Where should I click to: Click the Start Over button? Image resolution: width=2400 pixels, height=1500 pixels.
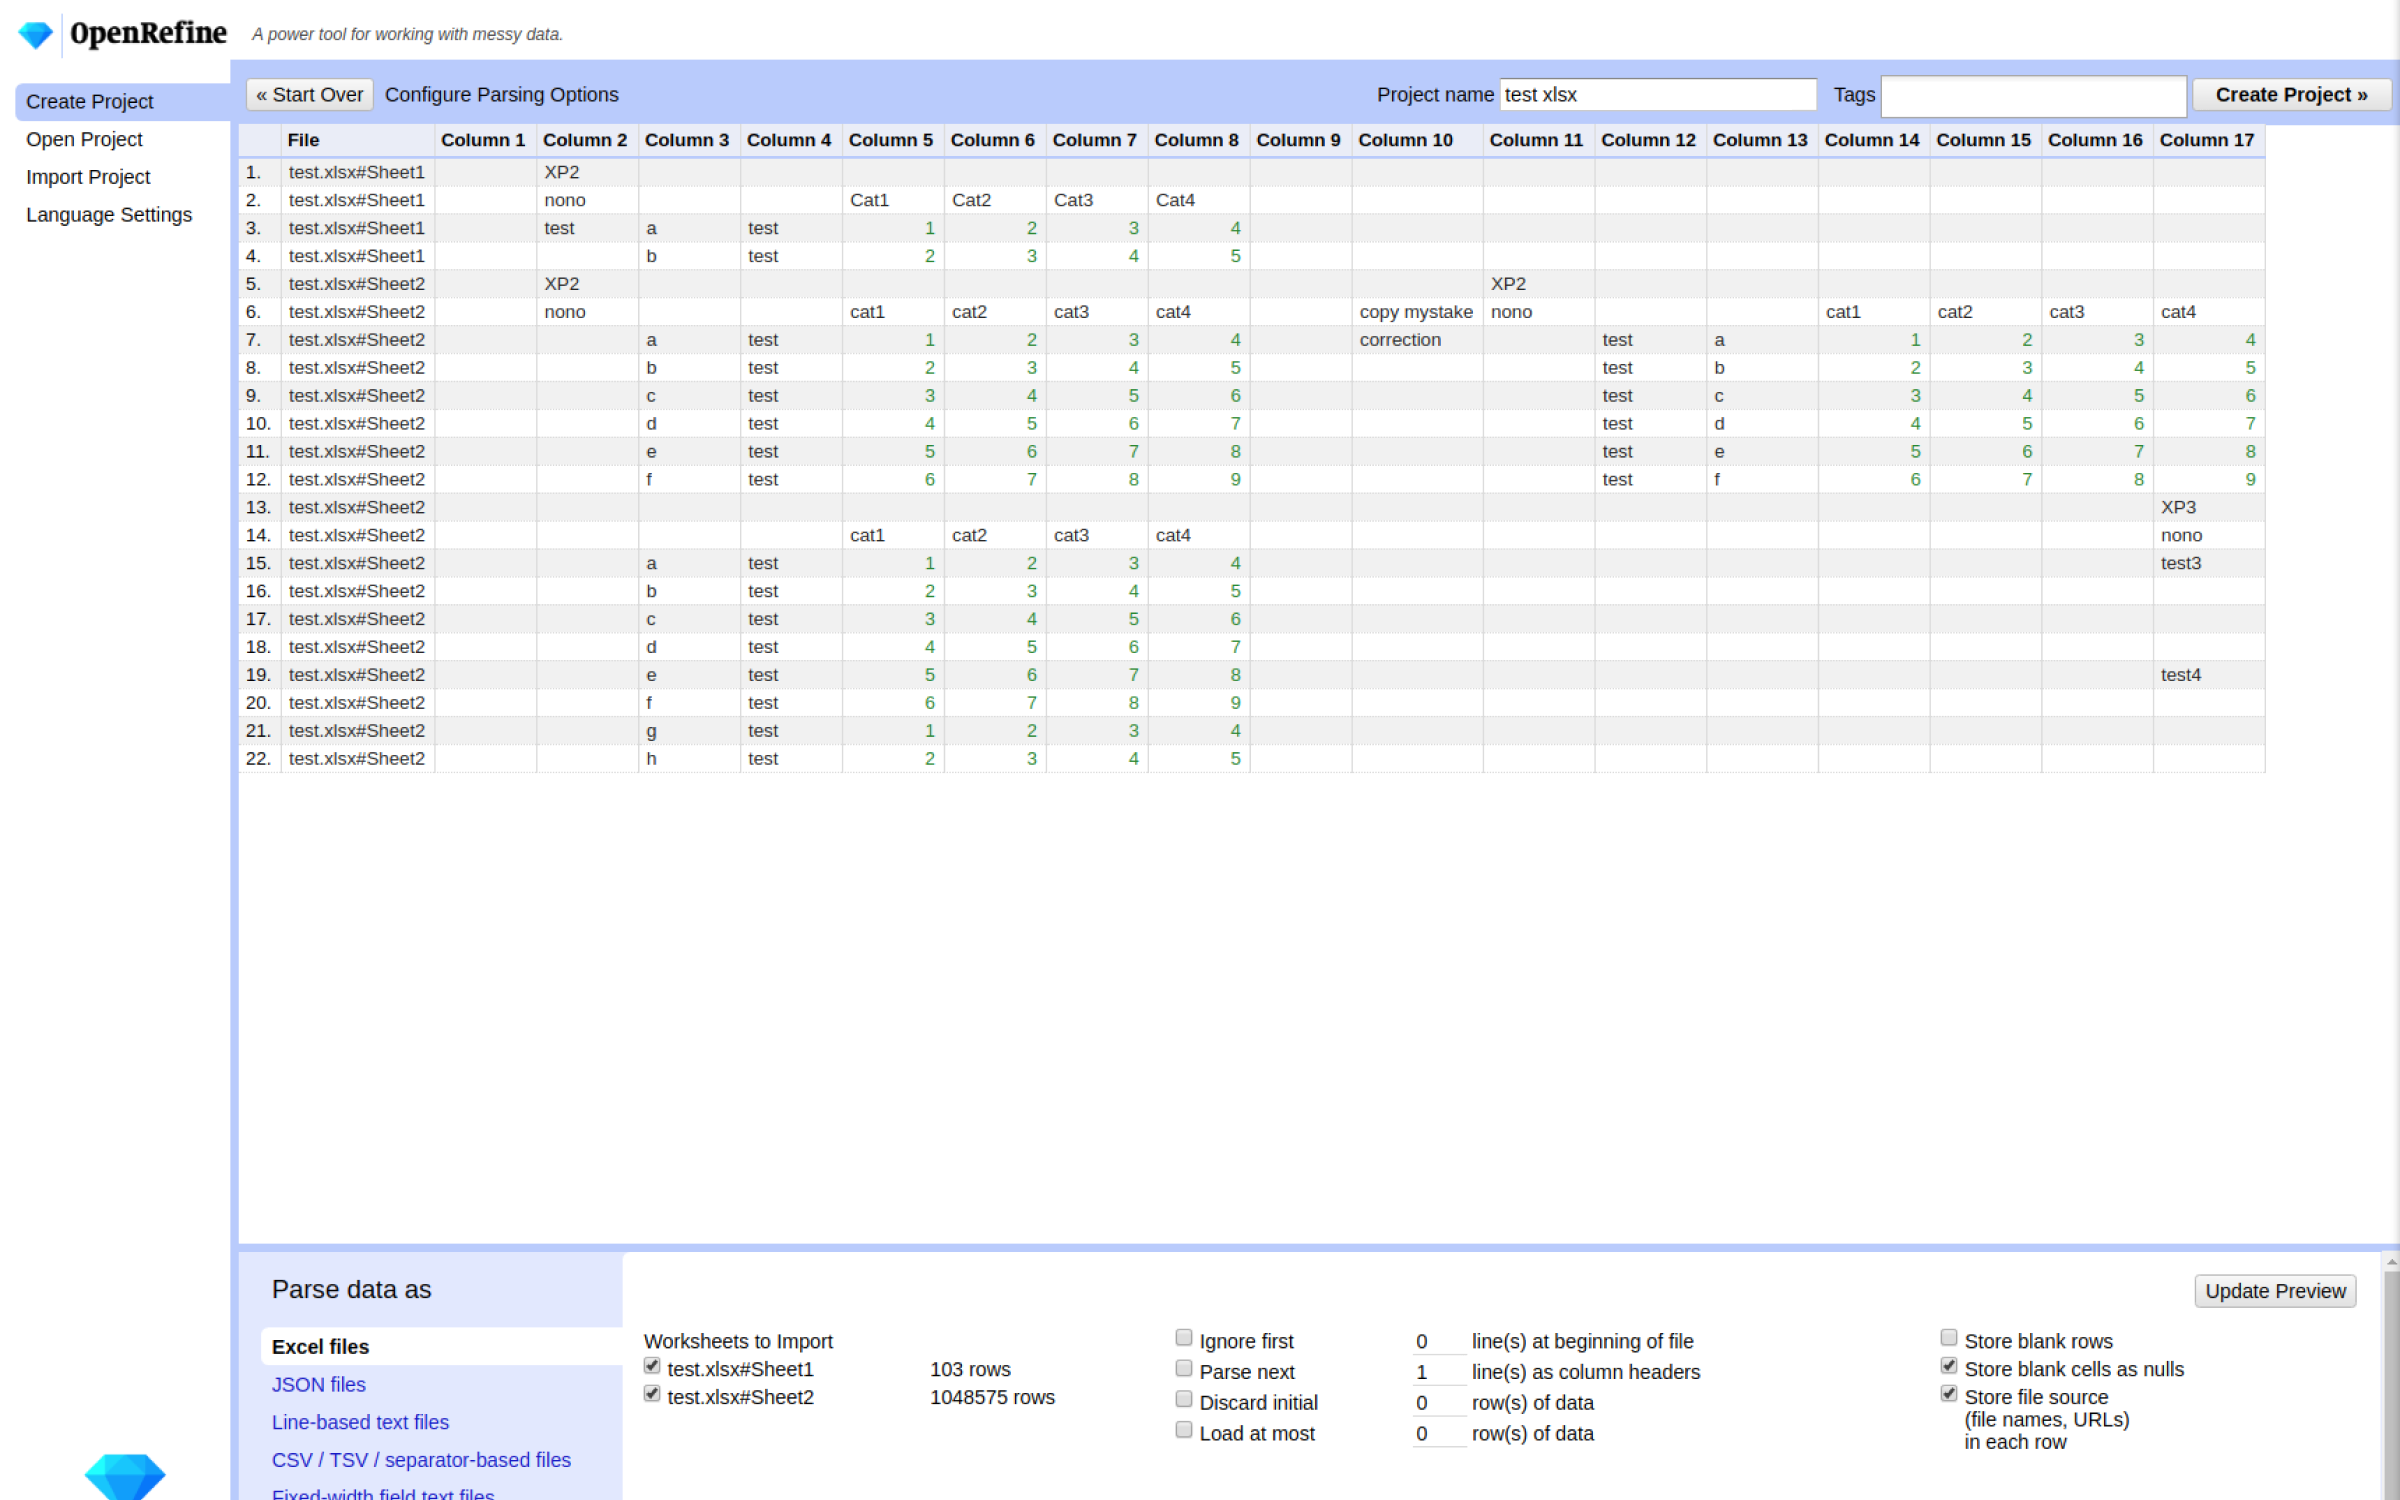tap(309, 95)
